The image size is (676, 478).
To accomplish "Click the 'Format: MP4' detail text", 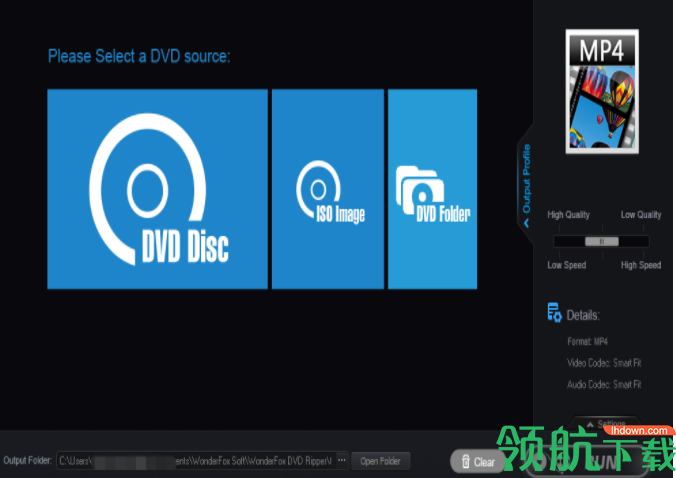I will pyautogui.click(x=587, y=342).
